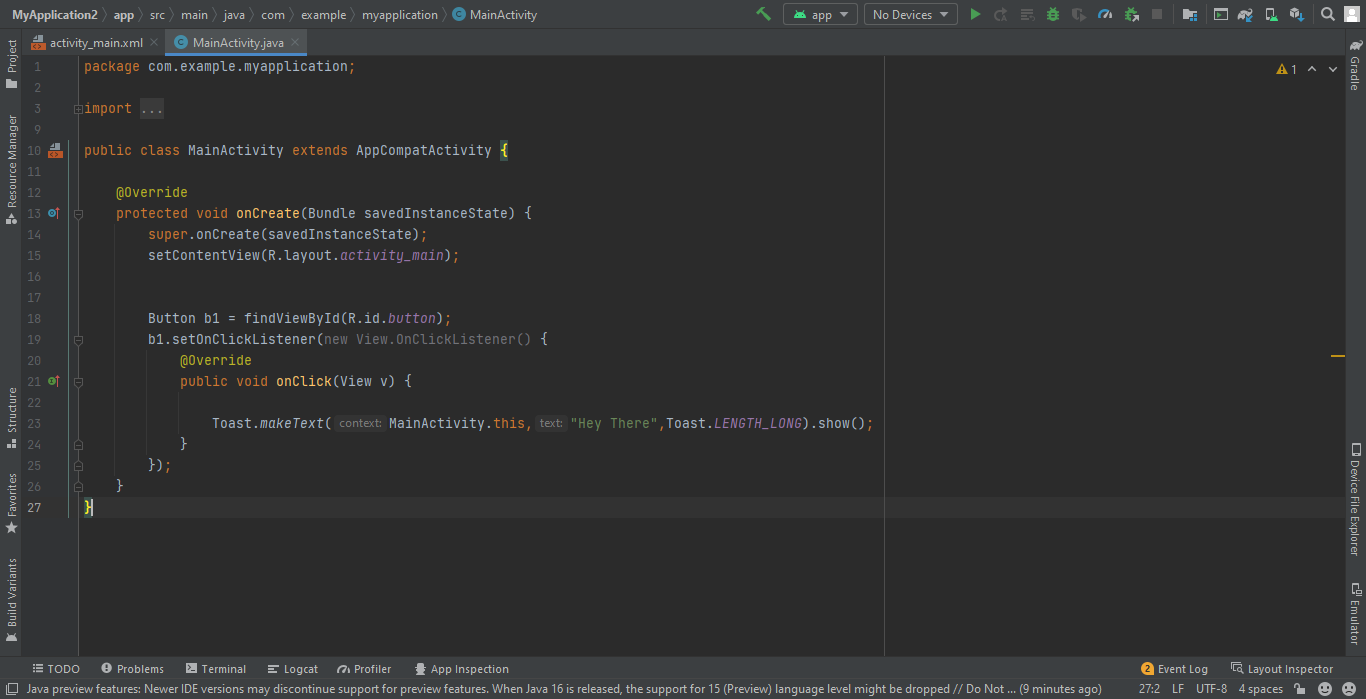Open the Problems tool window

tap(132, 669)
